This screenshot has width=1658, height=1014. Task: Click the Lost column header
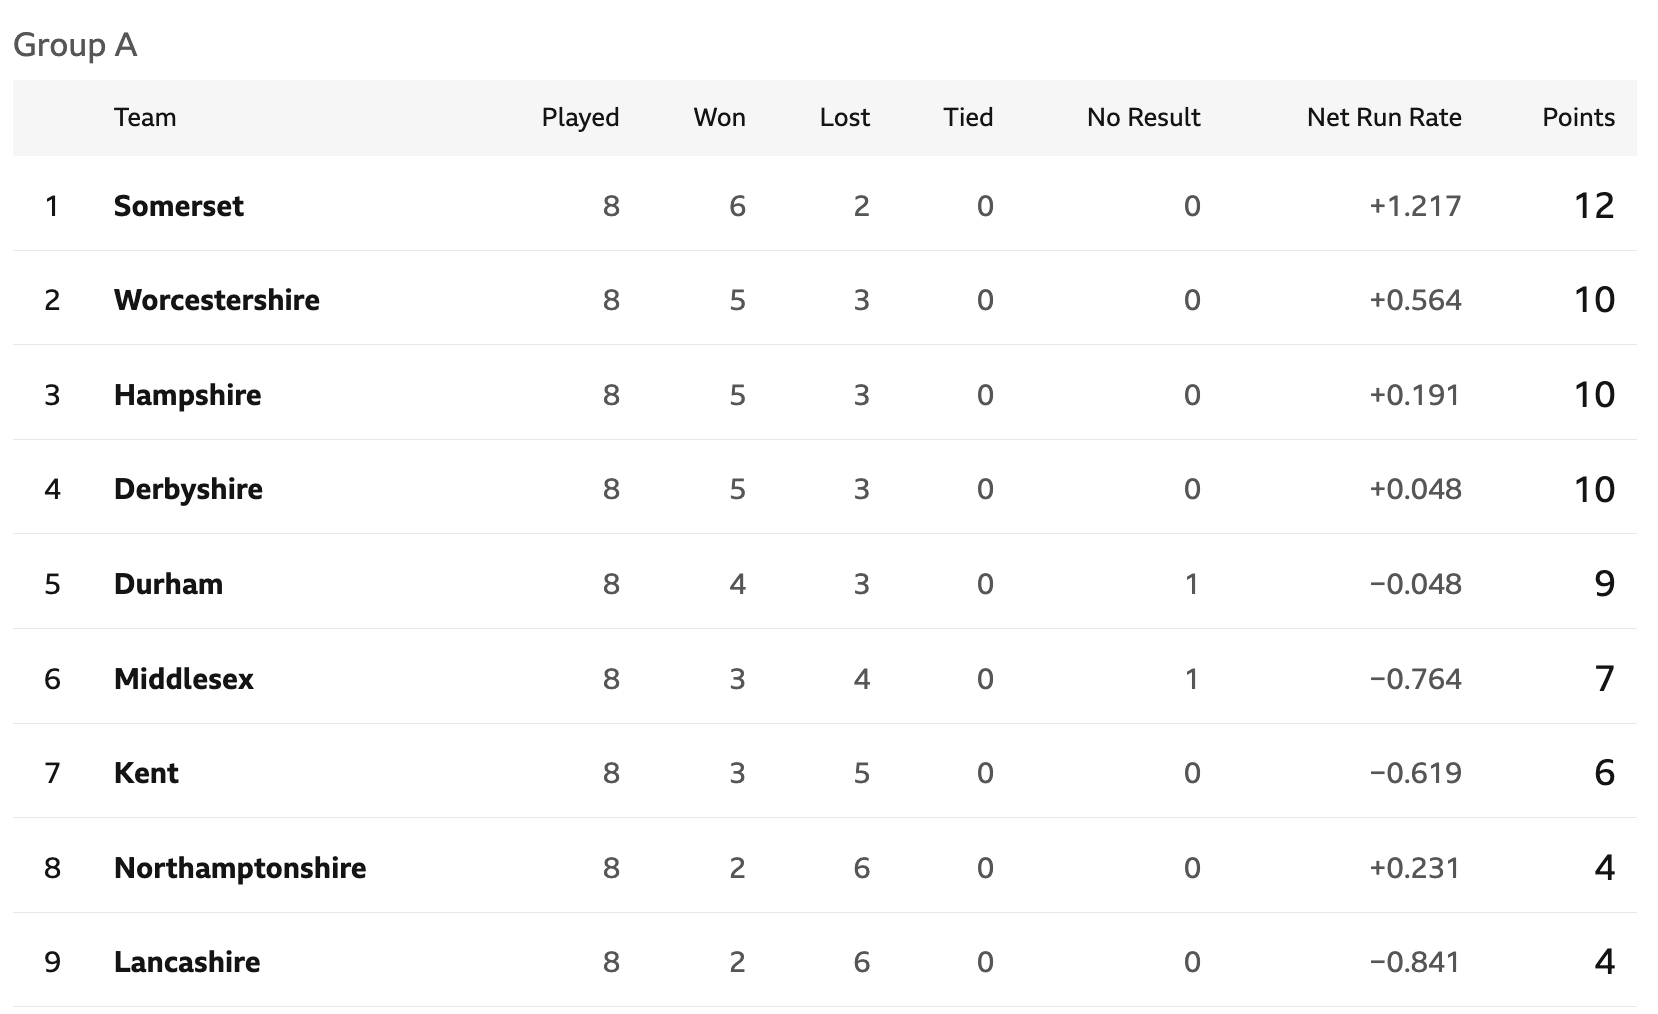844,117
